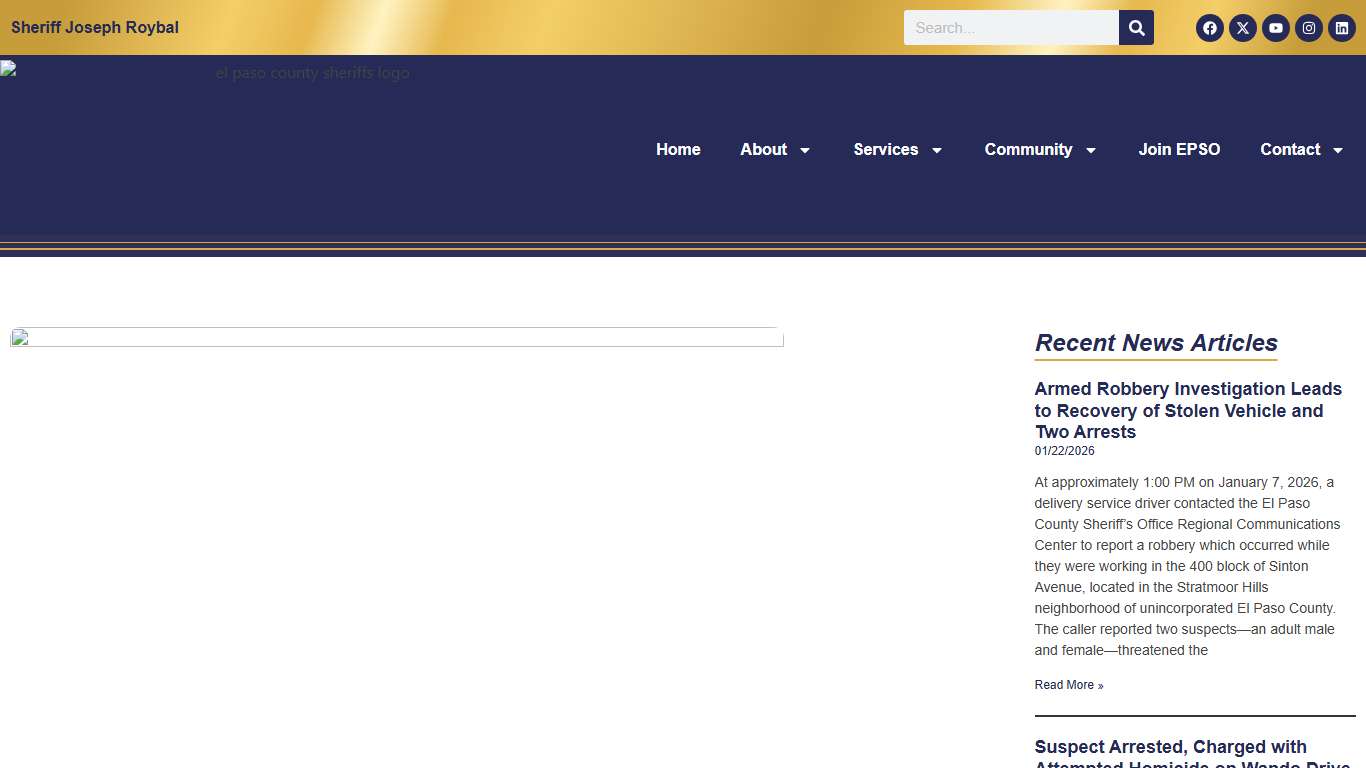Screen dimensions: 1366x768
Task: Open the Instagram social icon
Action: point(1308,28)
